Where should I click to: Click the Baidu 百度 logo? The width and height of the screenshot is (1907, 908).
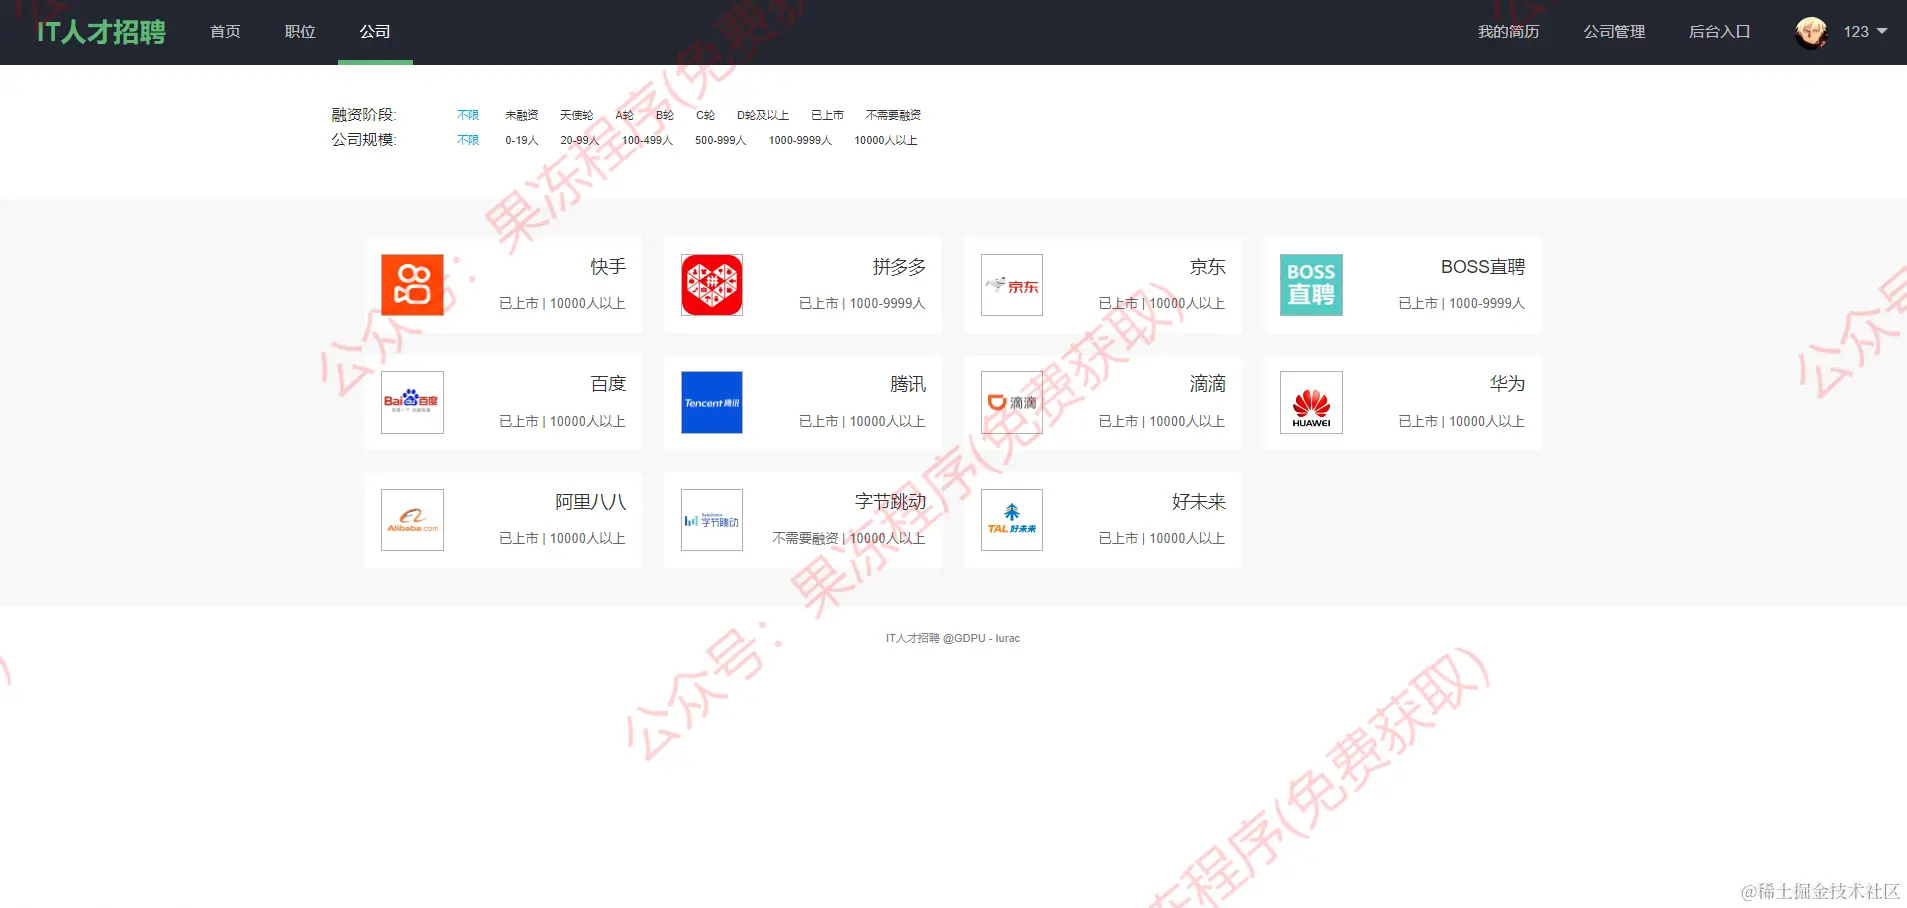pyautogui.click(x=412, y=402)
